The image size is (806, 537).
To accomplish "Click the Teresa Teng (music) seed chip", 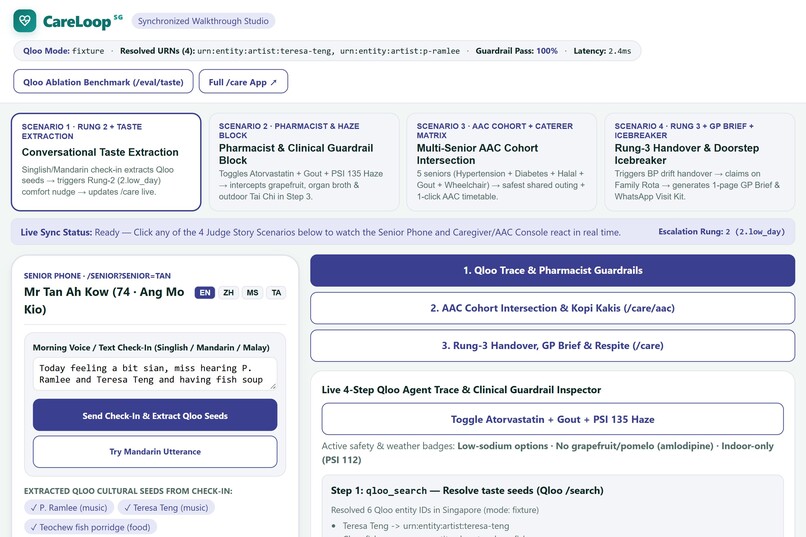I will (166, 508).
